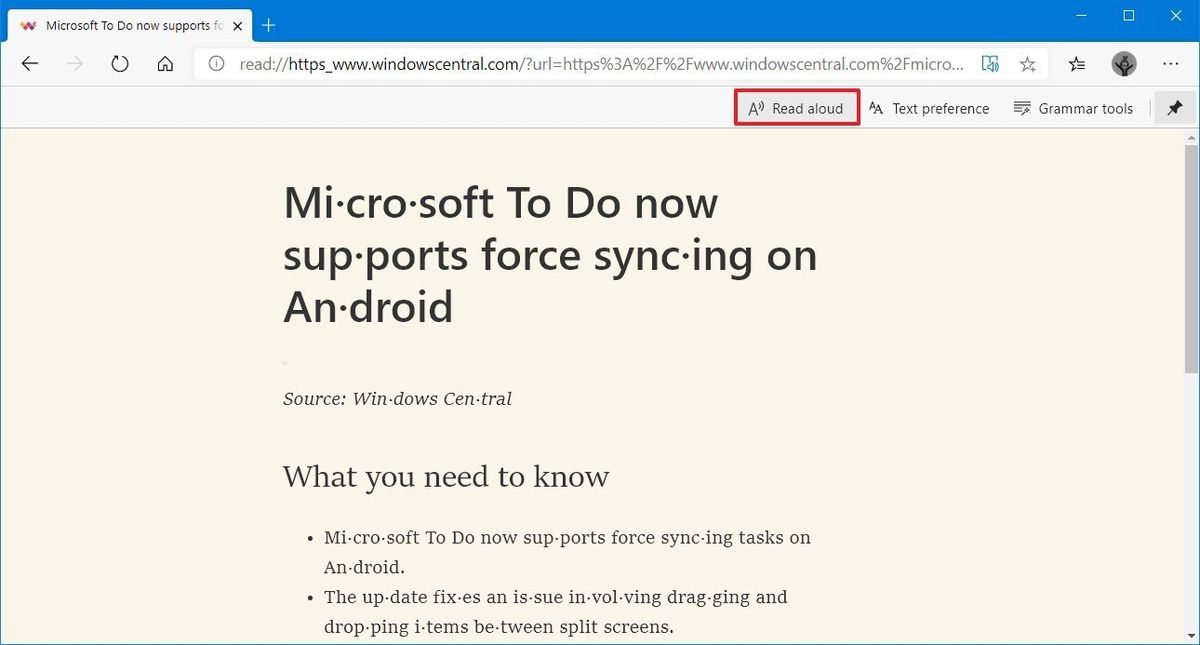Image resolution: width=1200 pixels, height=645 pixels.
Task: Exit the Immersive Reader view
Action: pyautogui.click(x=990, y=63)
